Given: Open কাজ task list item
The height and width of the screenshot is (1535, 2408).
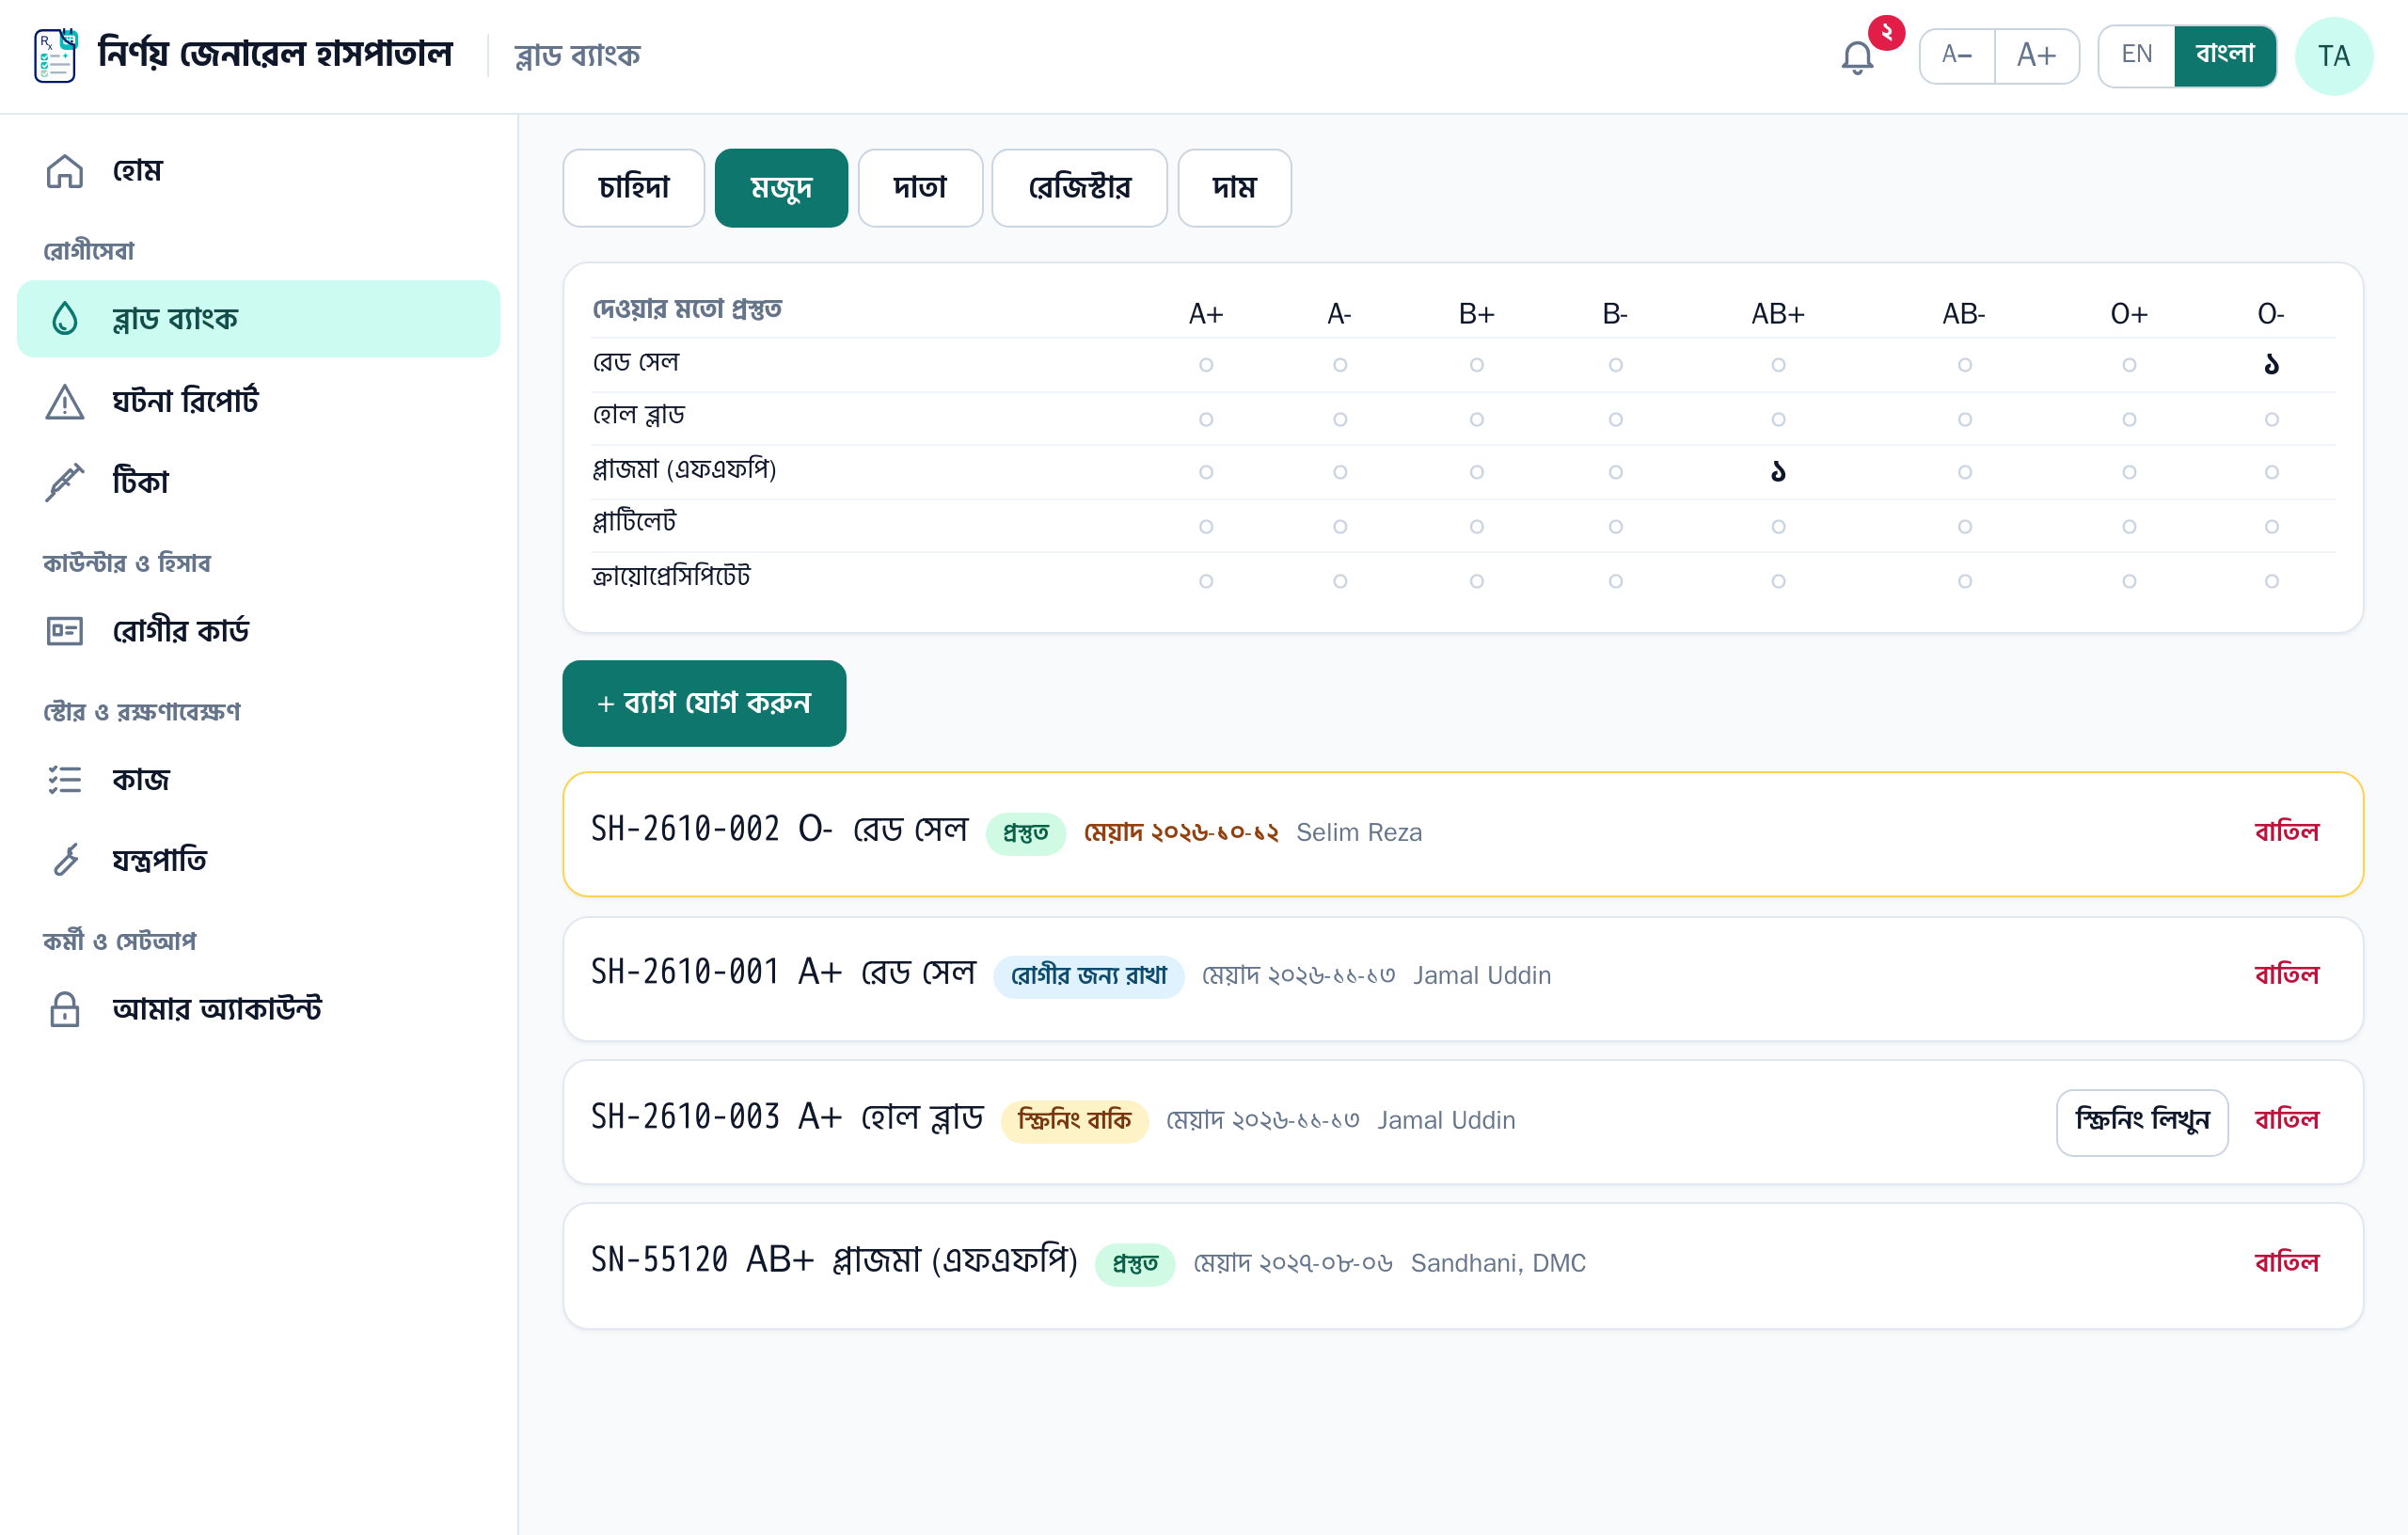Looking at the screenshot, I should [258, 779].
